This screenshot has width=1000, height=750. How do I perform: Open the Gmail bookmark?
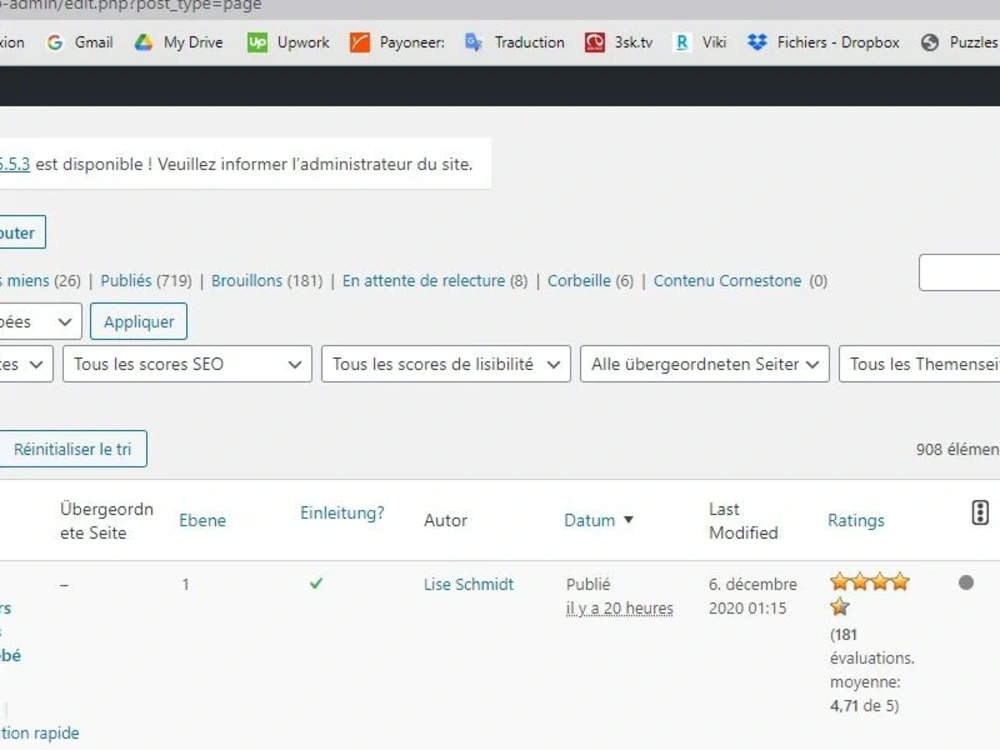tap(80, 43)
